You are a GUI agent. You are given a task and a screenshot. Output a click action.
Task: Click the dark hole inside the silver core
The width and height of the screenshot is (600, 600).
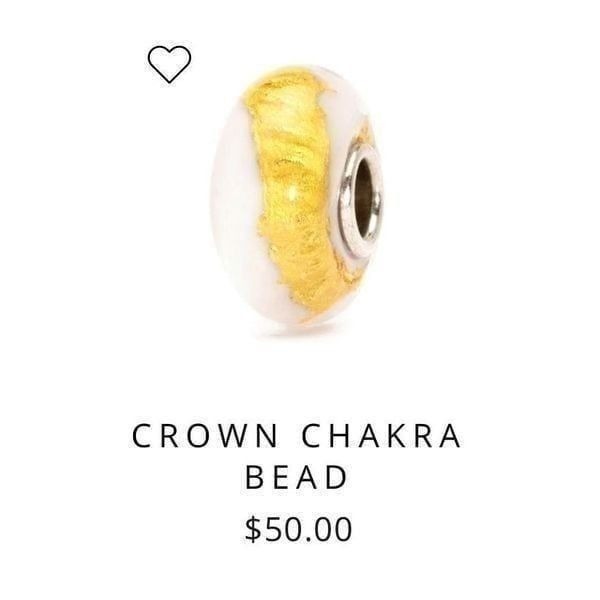point(364,199)
